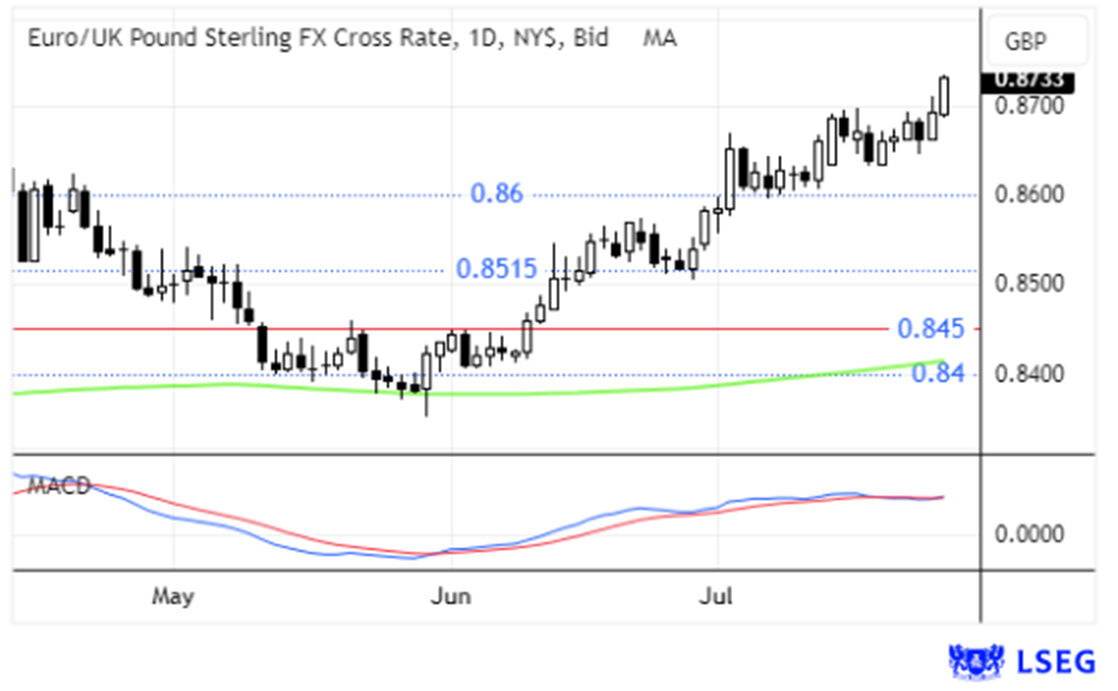Open the GBP currency selector
Image resolution: width=1118 pixels, height=691 pixels.
[x=1035, y=42]
